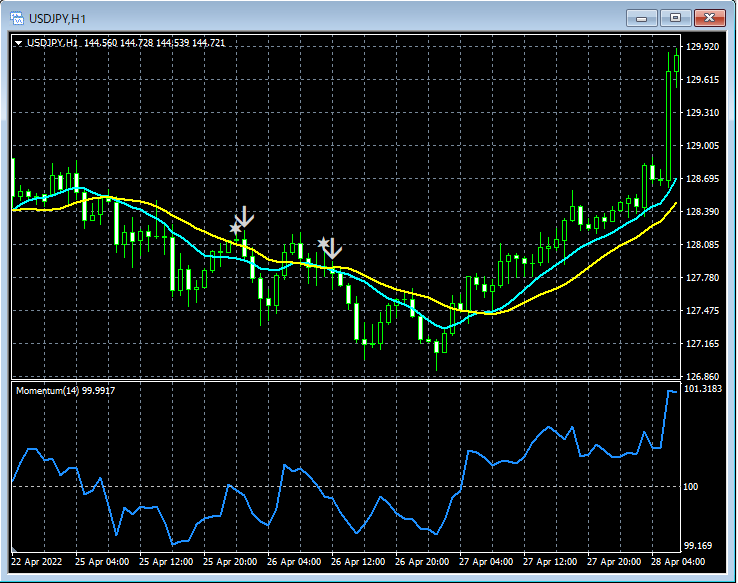This screenshot has height=583, width=738.
Task: Click the 101.3183 momentum scale value
Action: [x=703, y=389]
